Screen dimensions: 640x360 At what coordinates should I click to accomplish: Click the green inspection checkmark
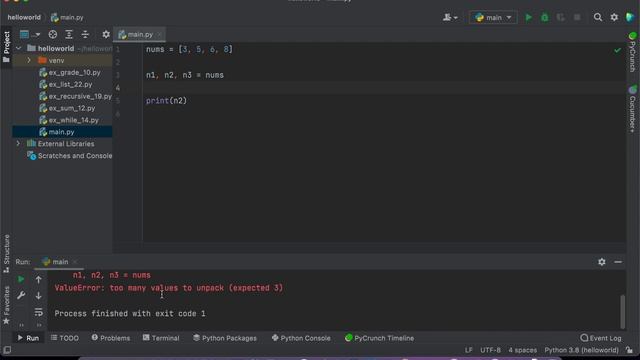pyautogui.click(x=618, y=50)
